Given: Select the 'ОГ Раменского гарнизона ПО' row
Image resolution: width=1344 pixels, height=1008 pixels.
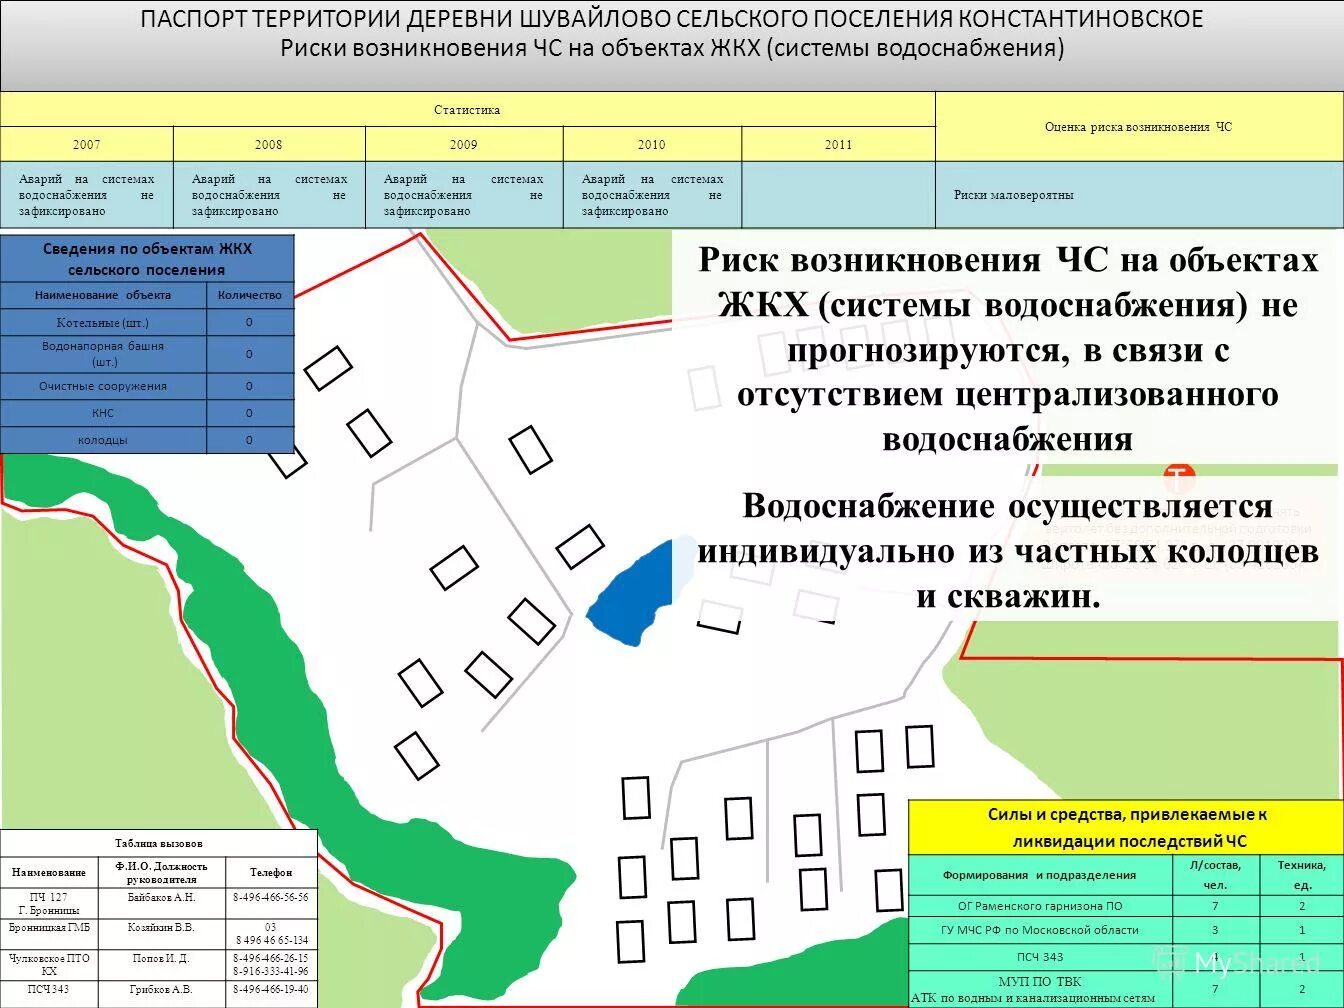Looking at the screenshot, I should coord(1040,906).
